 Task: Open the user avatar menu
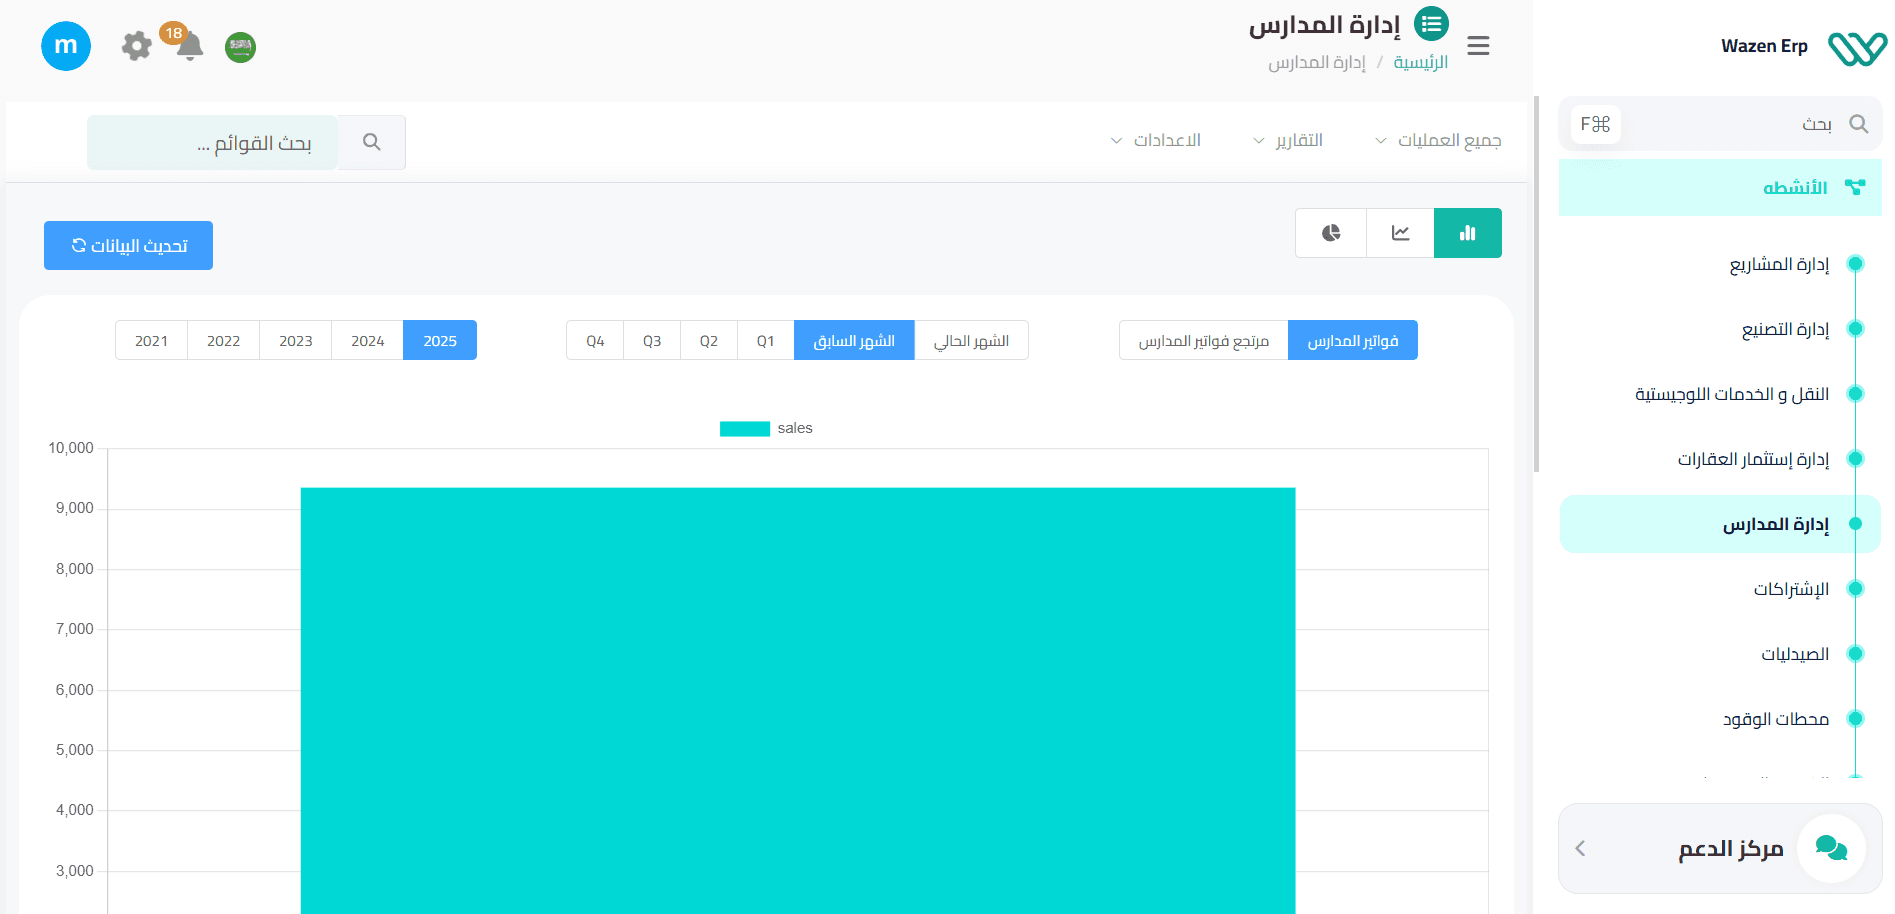tap(66, 46)
